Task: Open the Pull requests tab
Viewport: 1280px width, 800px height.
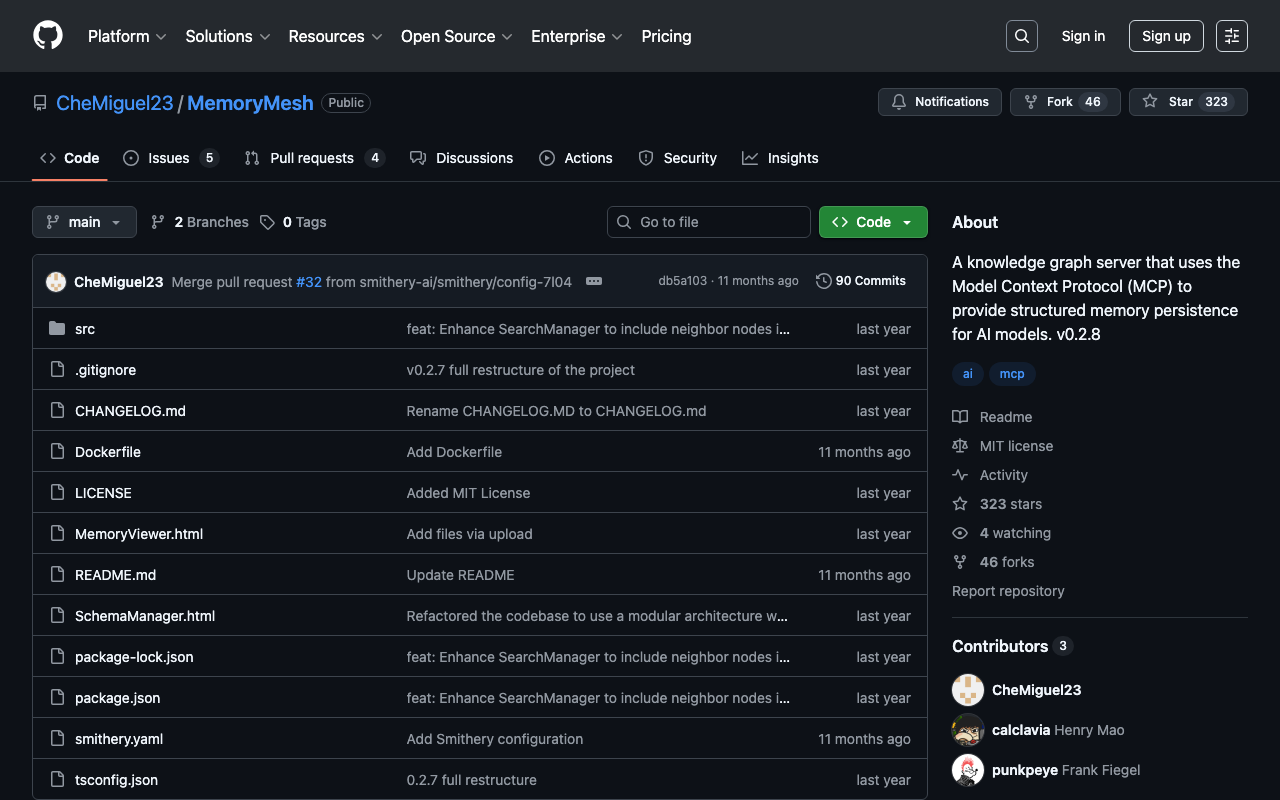Action: tap(311, 158)
